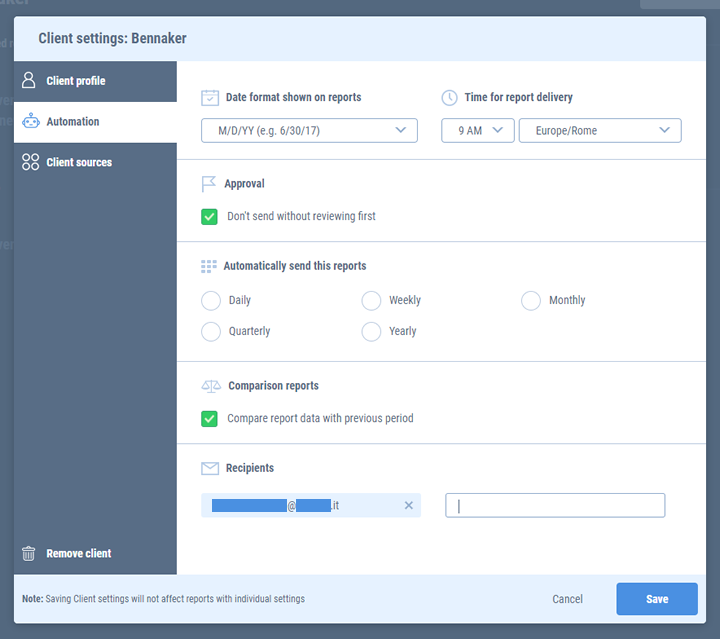Click the grid icon beside Automatically send
The image size is (720, 639).
[x=208, y=266]
